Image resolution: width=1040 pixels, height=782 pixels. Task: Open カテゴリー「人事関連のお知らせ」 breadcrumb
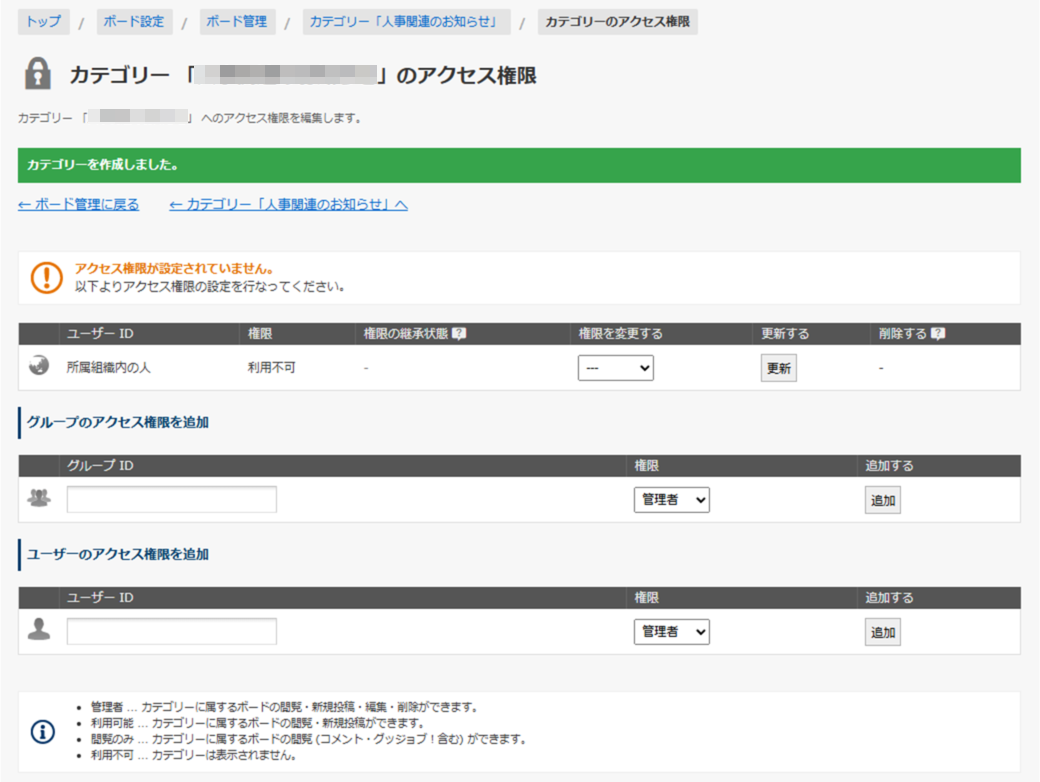click(406, 21)
